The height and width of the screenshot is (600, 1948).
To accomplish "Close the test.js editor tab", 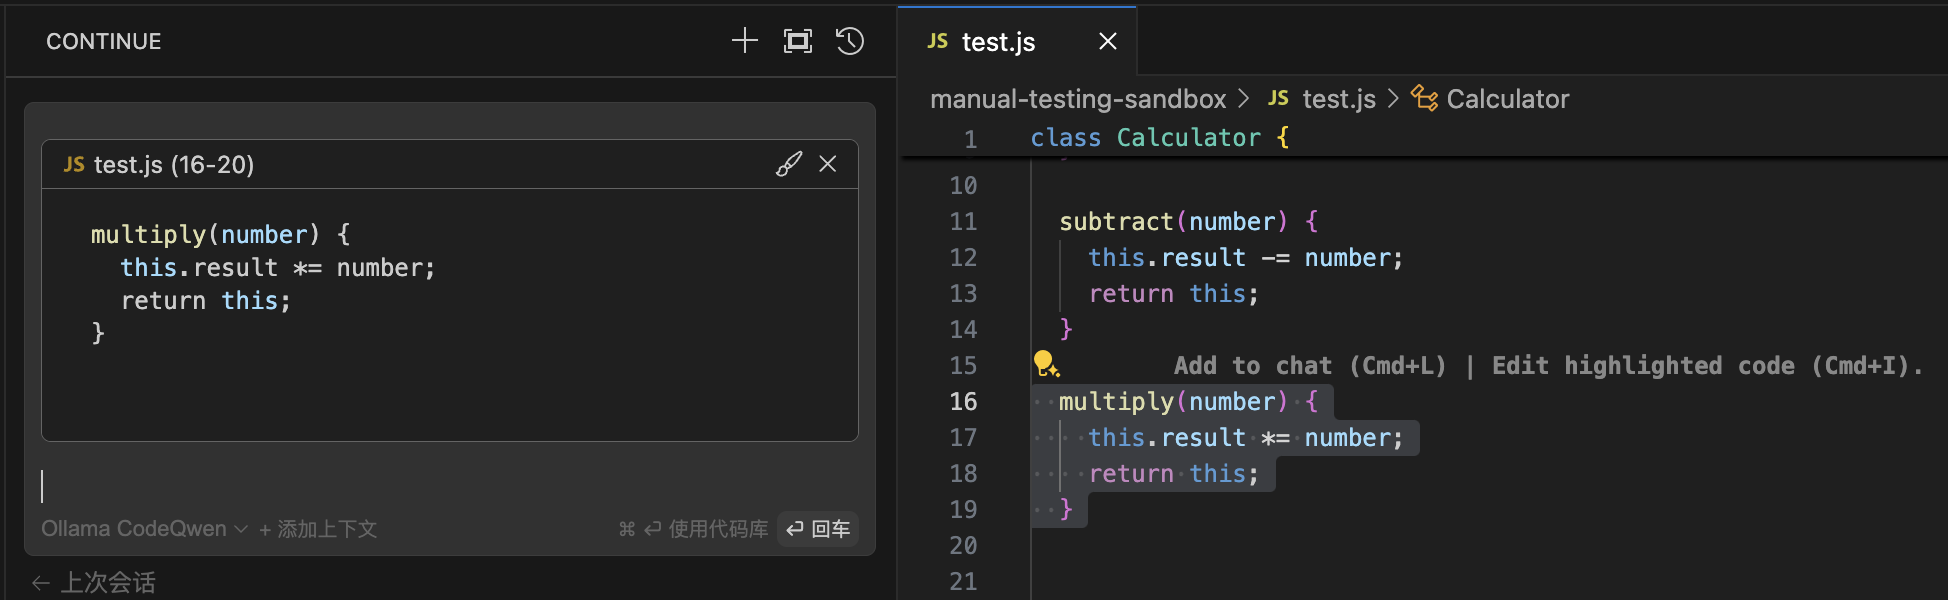I will pos(1107,41).
